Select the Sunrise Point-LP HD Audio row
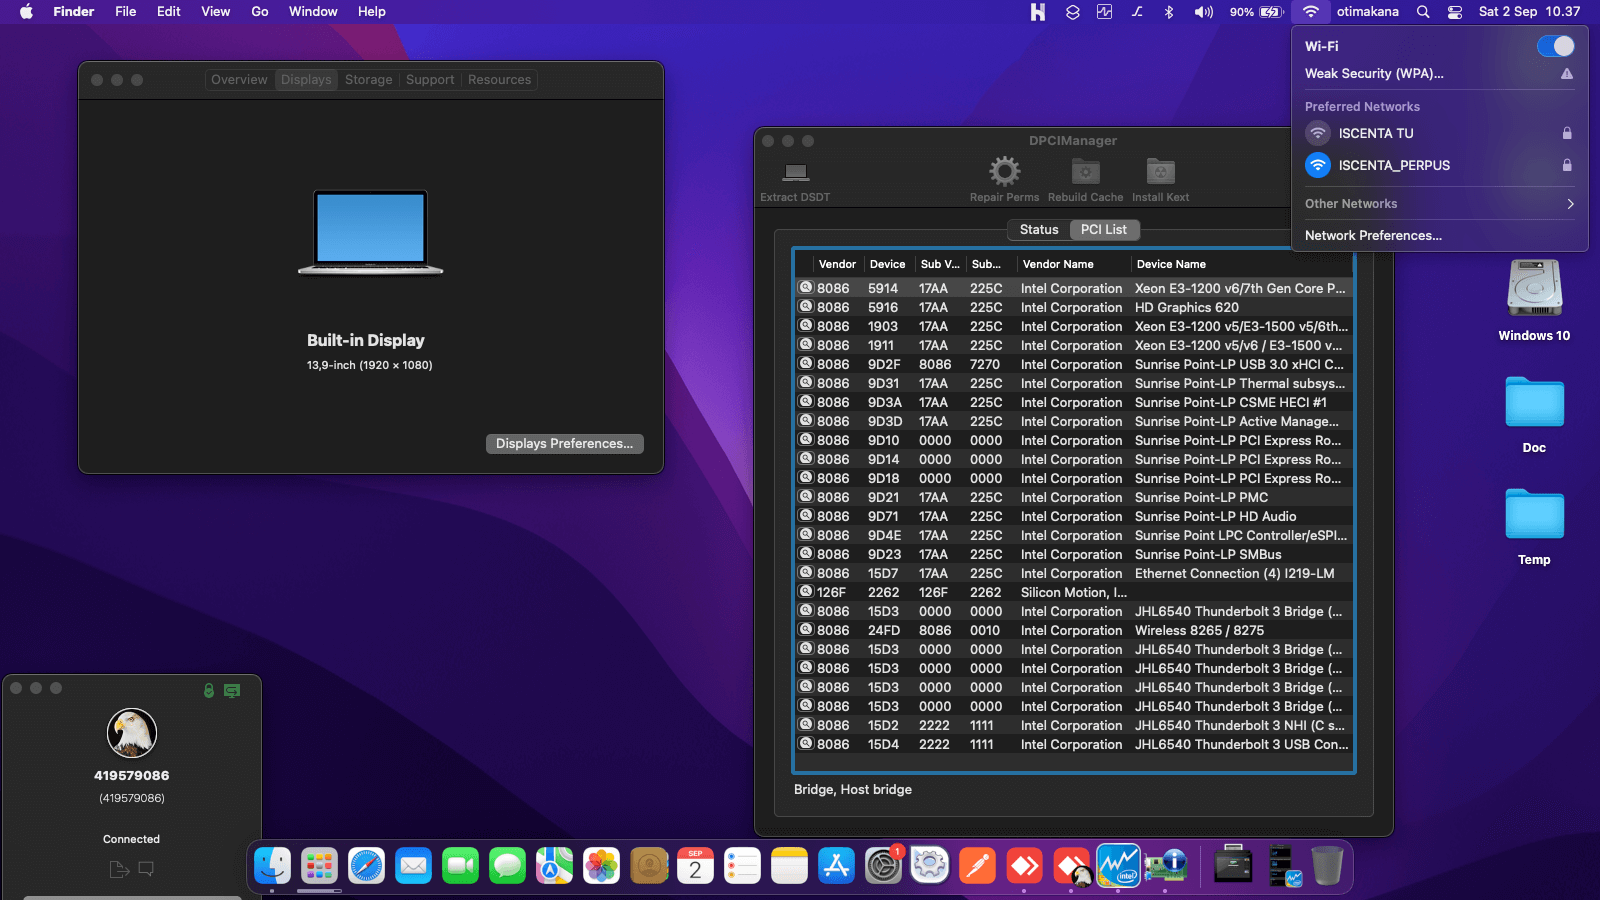The image size is (1600, 900). point(1074,517)
